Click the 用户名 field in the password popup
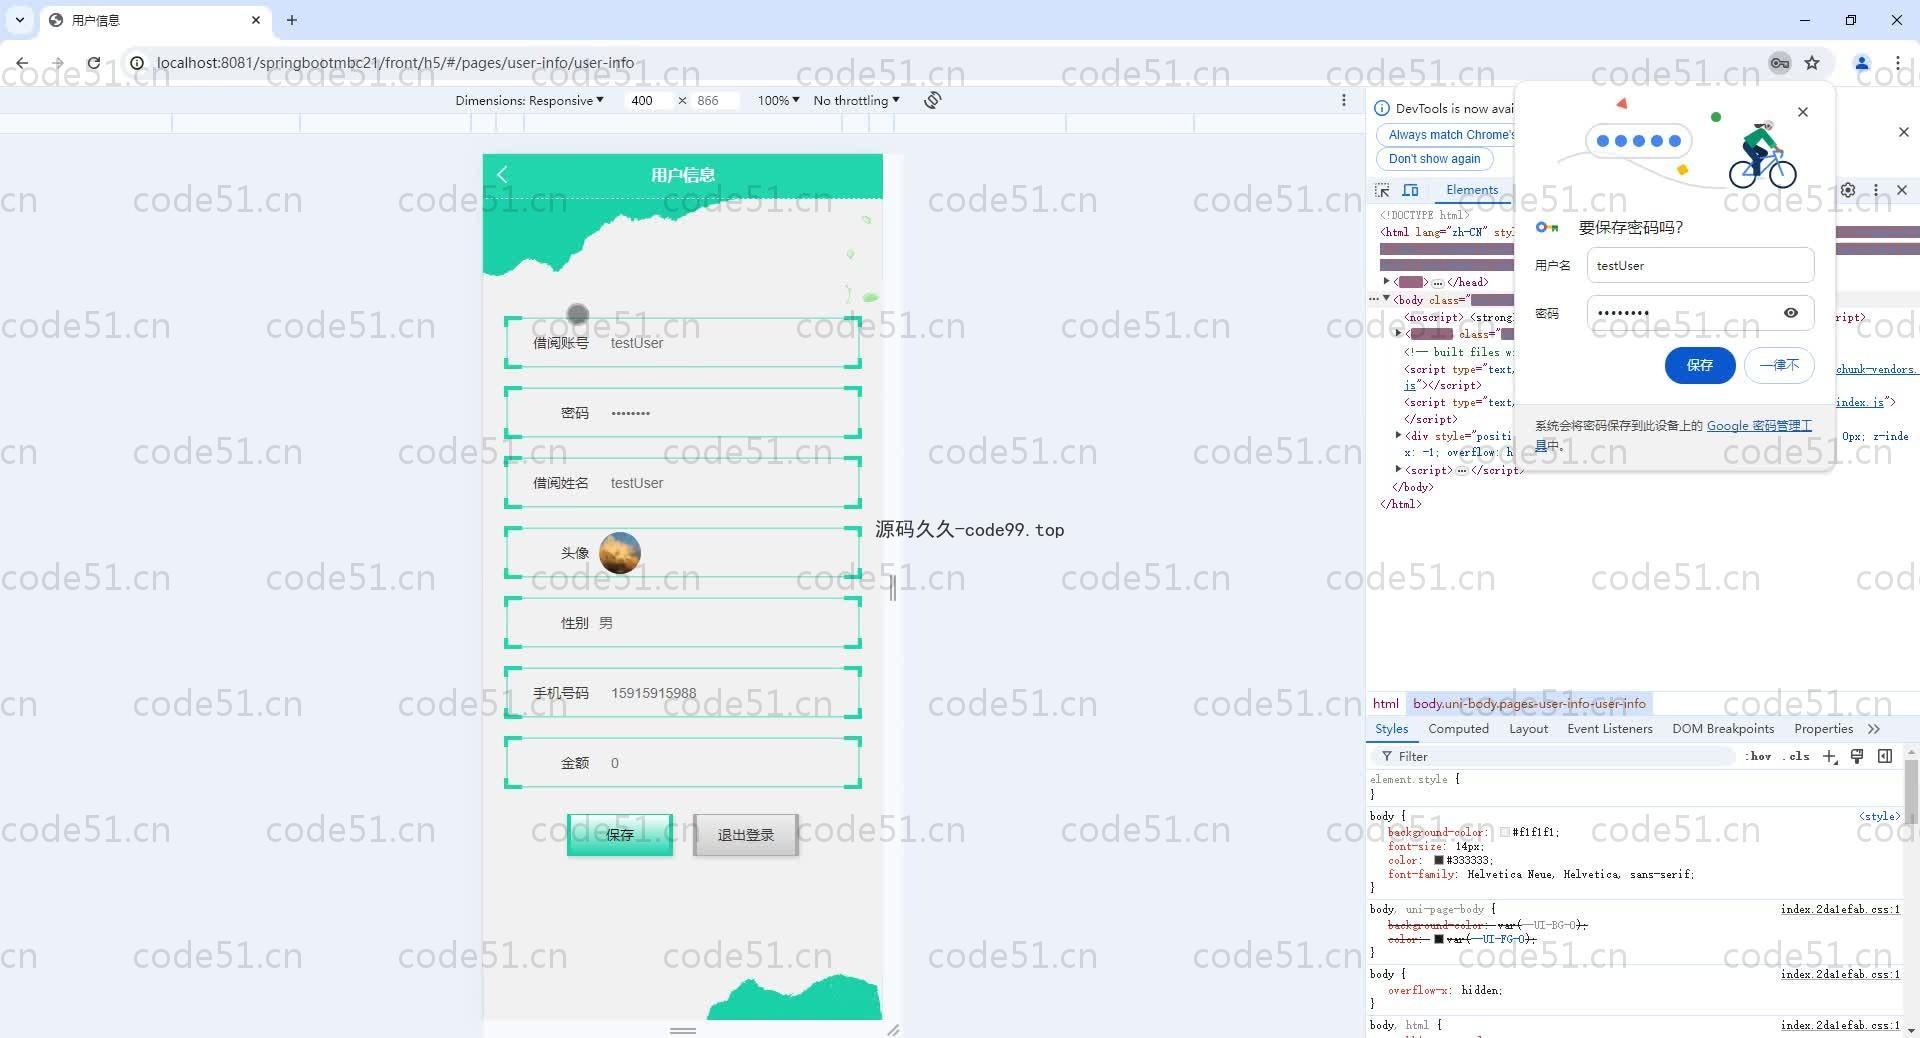 (1700, 265)
